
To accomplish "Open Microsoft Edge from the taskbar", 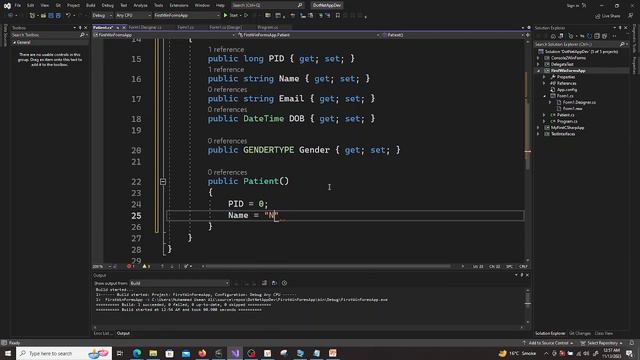I will click(x=137, y=353).
